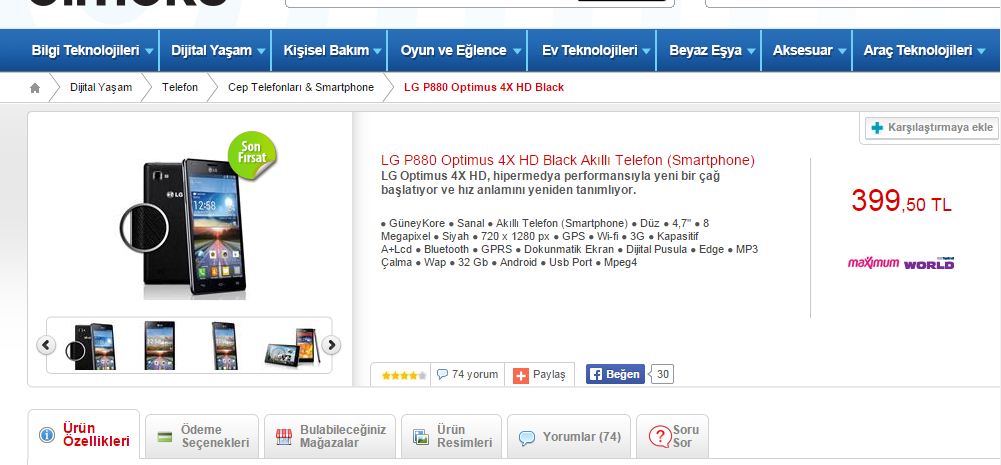Click the four-star rating stars
This screenshot has width=1001, height=465.
(x=404, y=376)
